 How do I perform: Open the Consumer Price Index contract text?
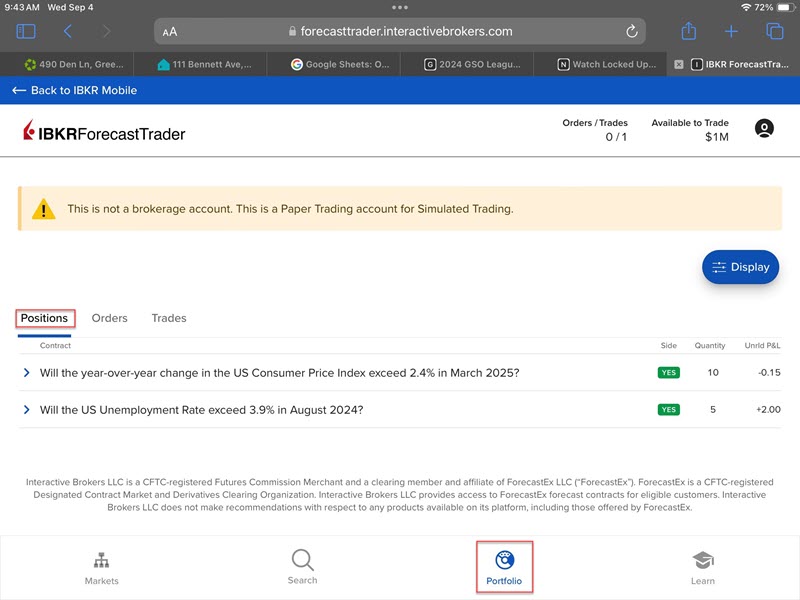280,373
